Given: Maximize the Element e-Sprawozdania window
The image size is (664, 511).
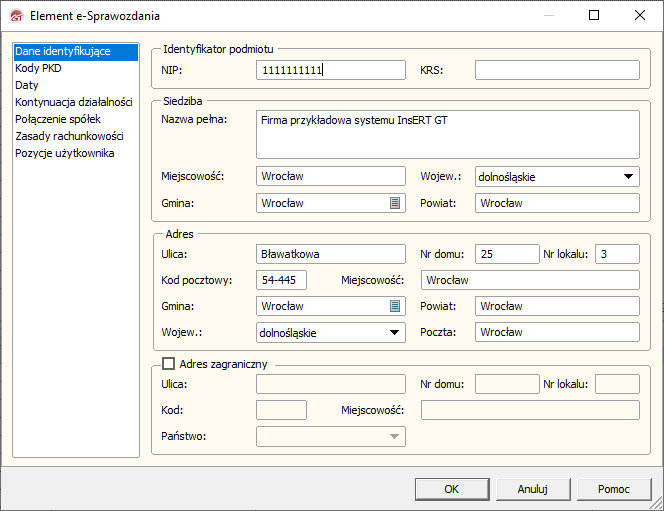Looking at the screenshot, I should coord(594,15).
